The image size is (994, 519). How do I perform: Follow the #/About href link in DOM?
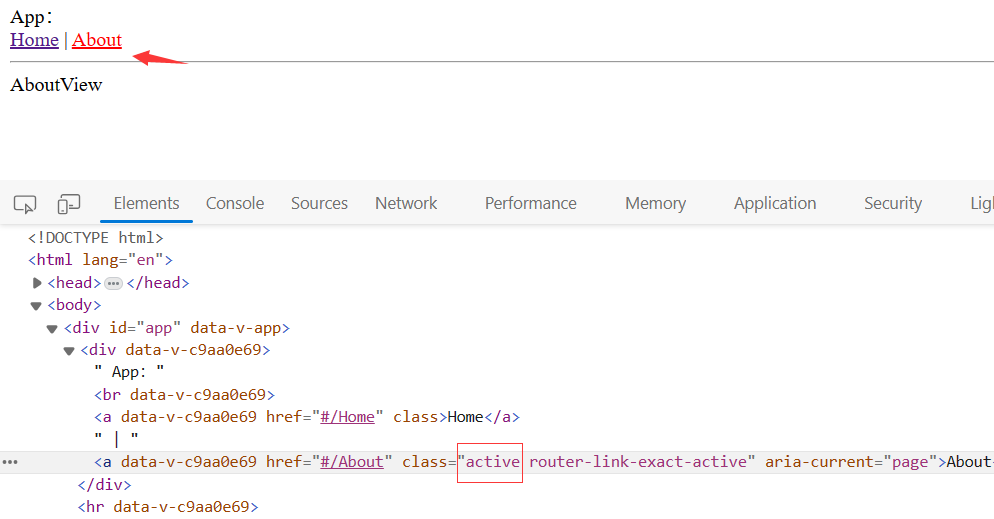pos(352,462)
